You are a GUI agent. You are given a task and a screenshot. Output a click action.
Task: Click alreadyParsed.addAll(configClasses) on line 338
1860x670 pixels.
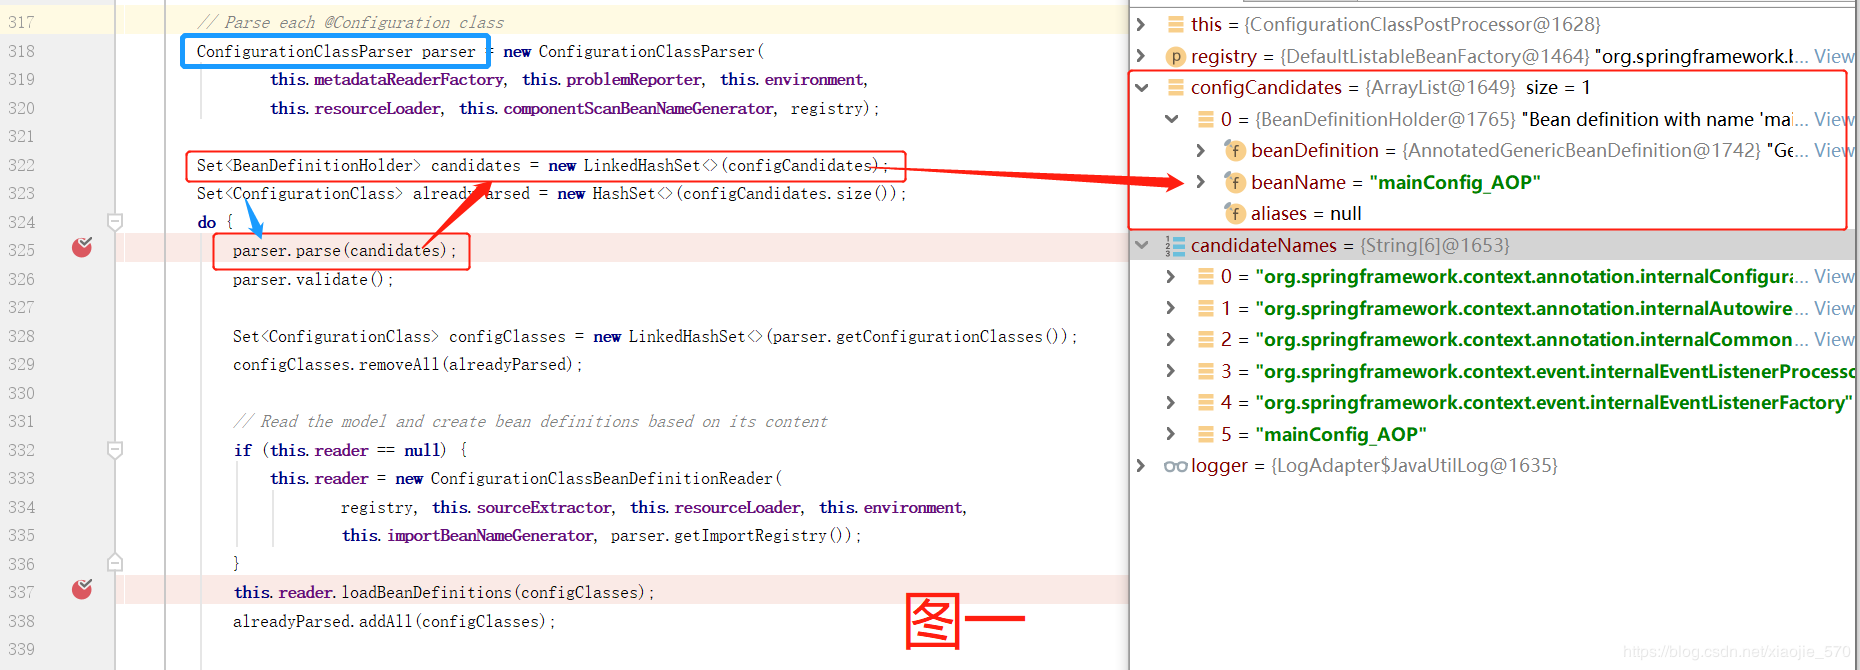click(394, 621)
